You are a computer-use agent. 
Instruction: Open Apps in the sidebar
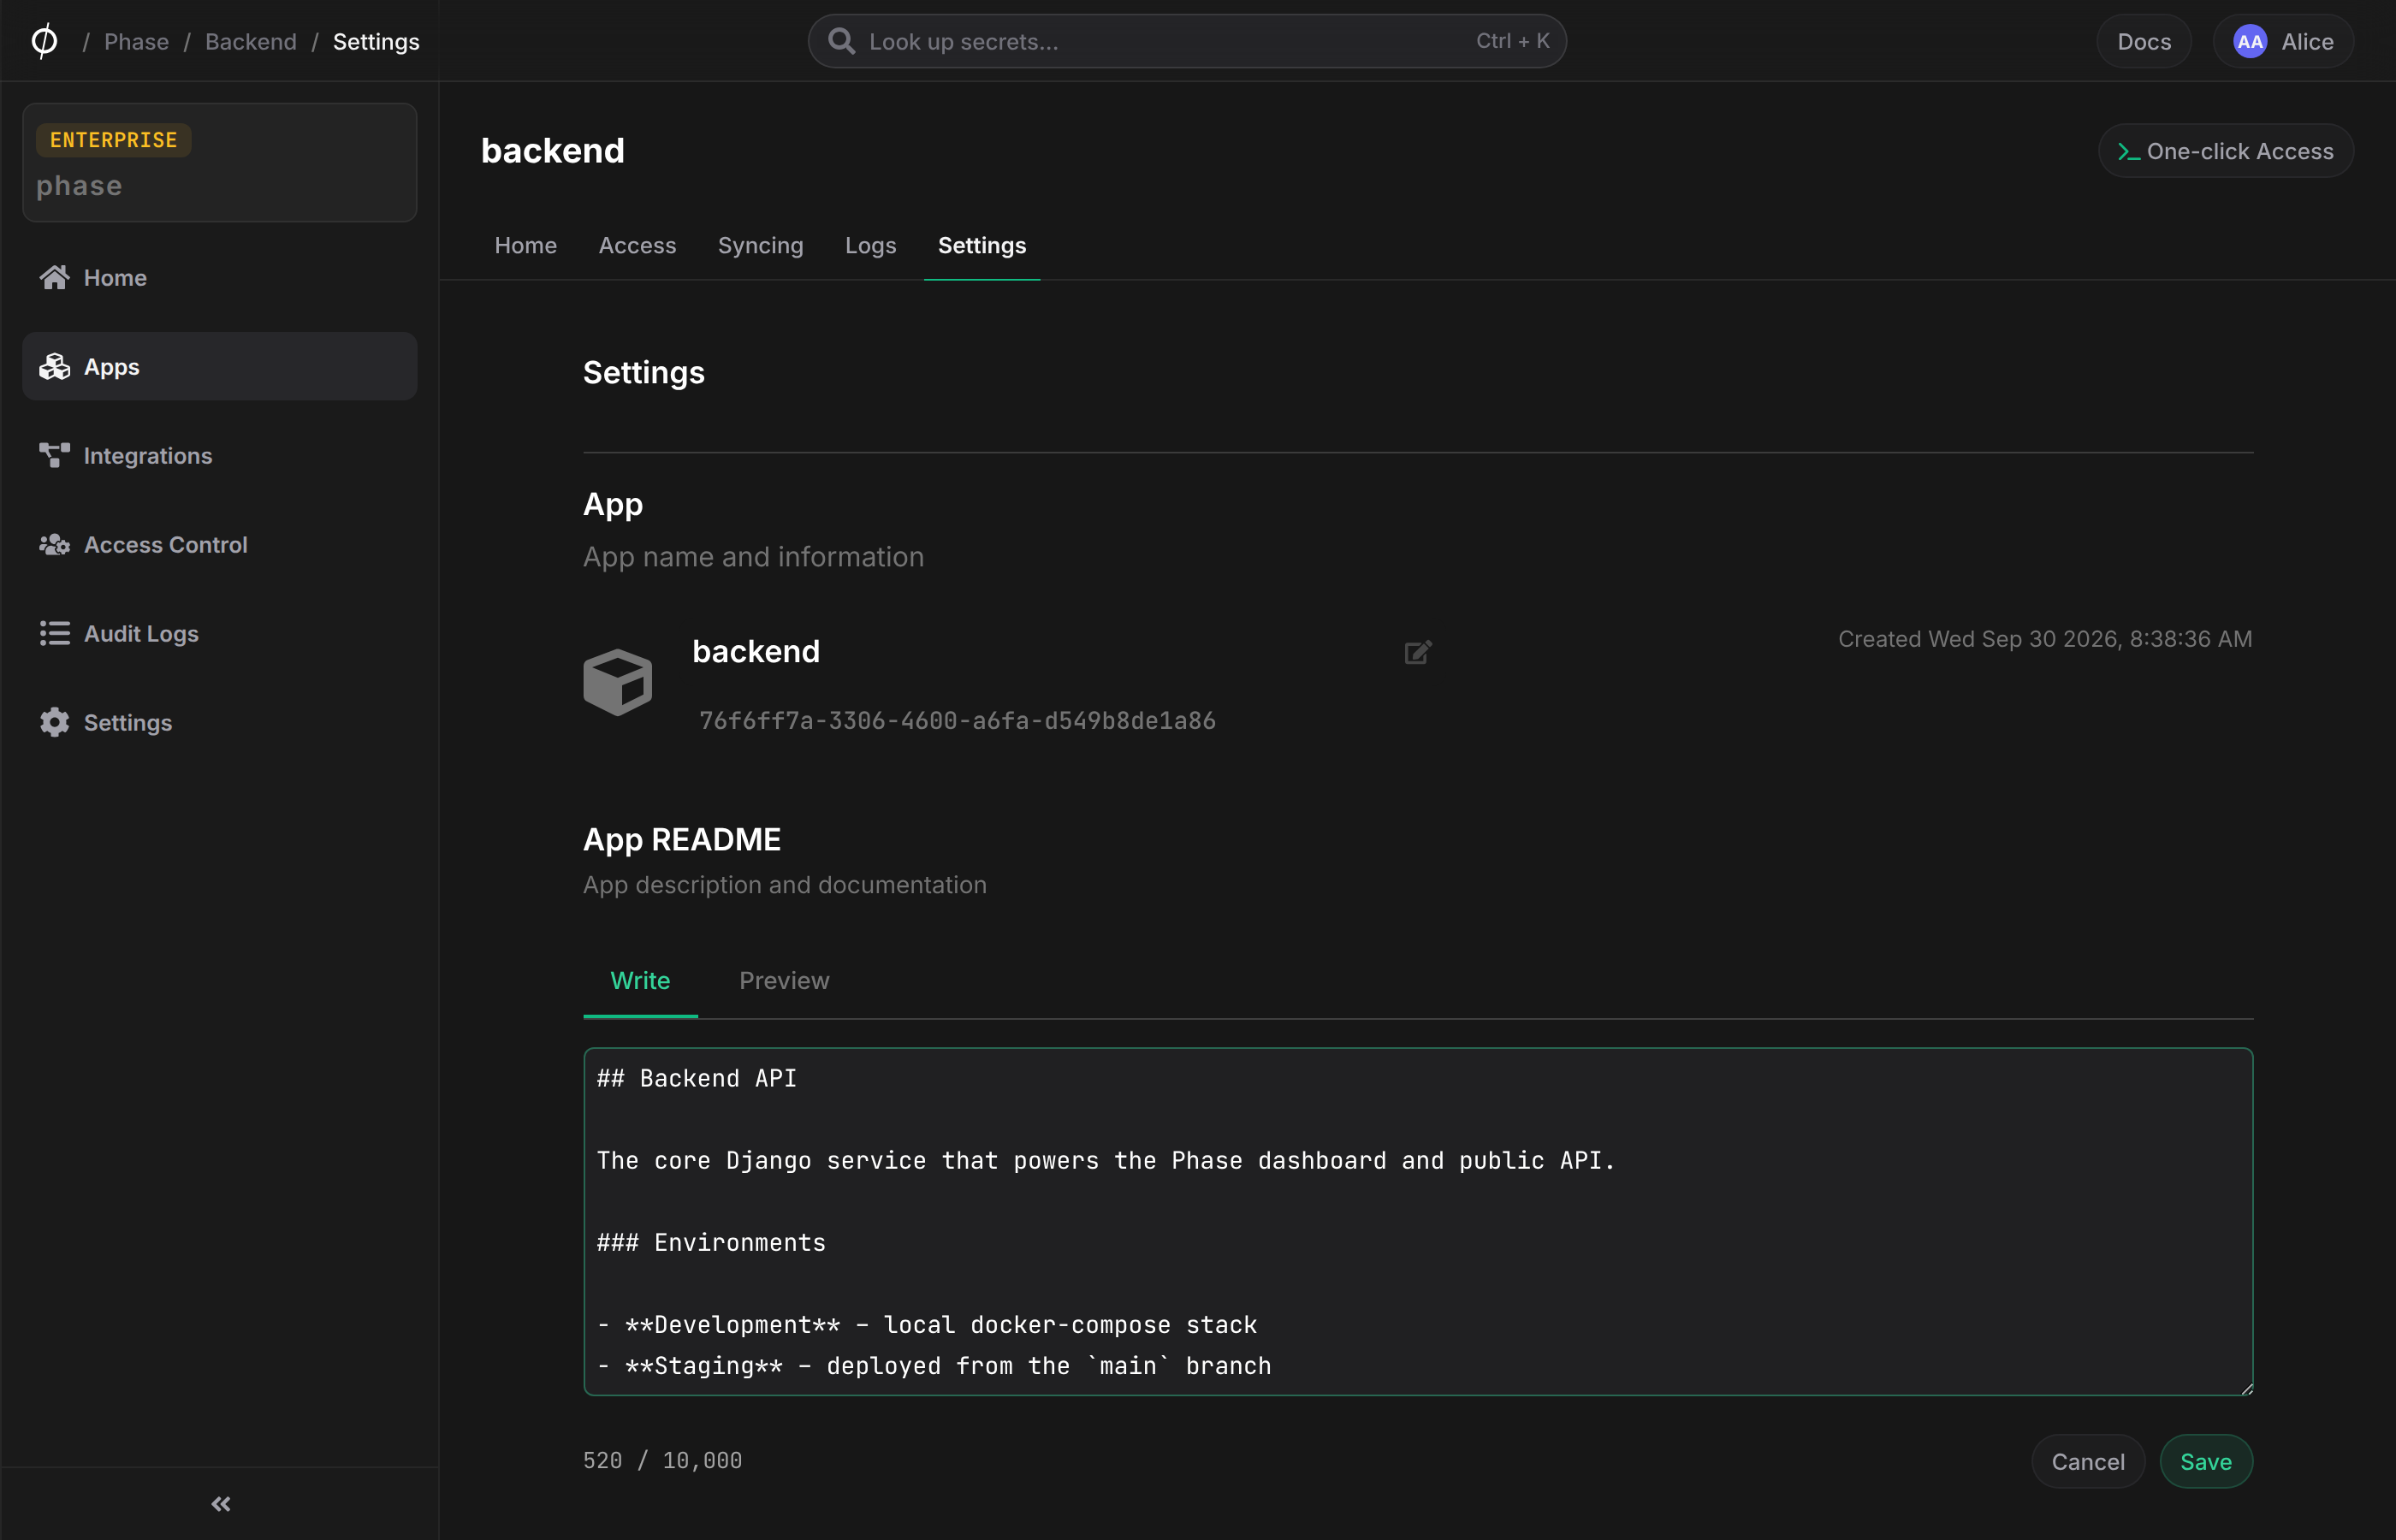(219, 366)
